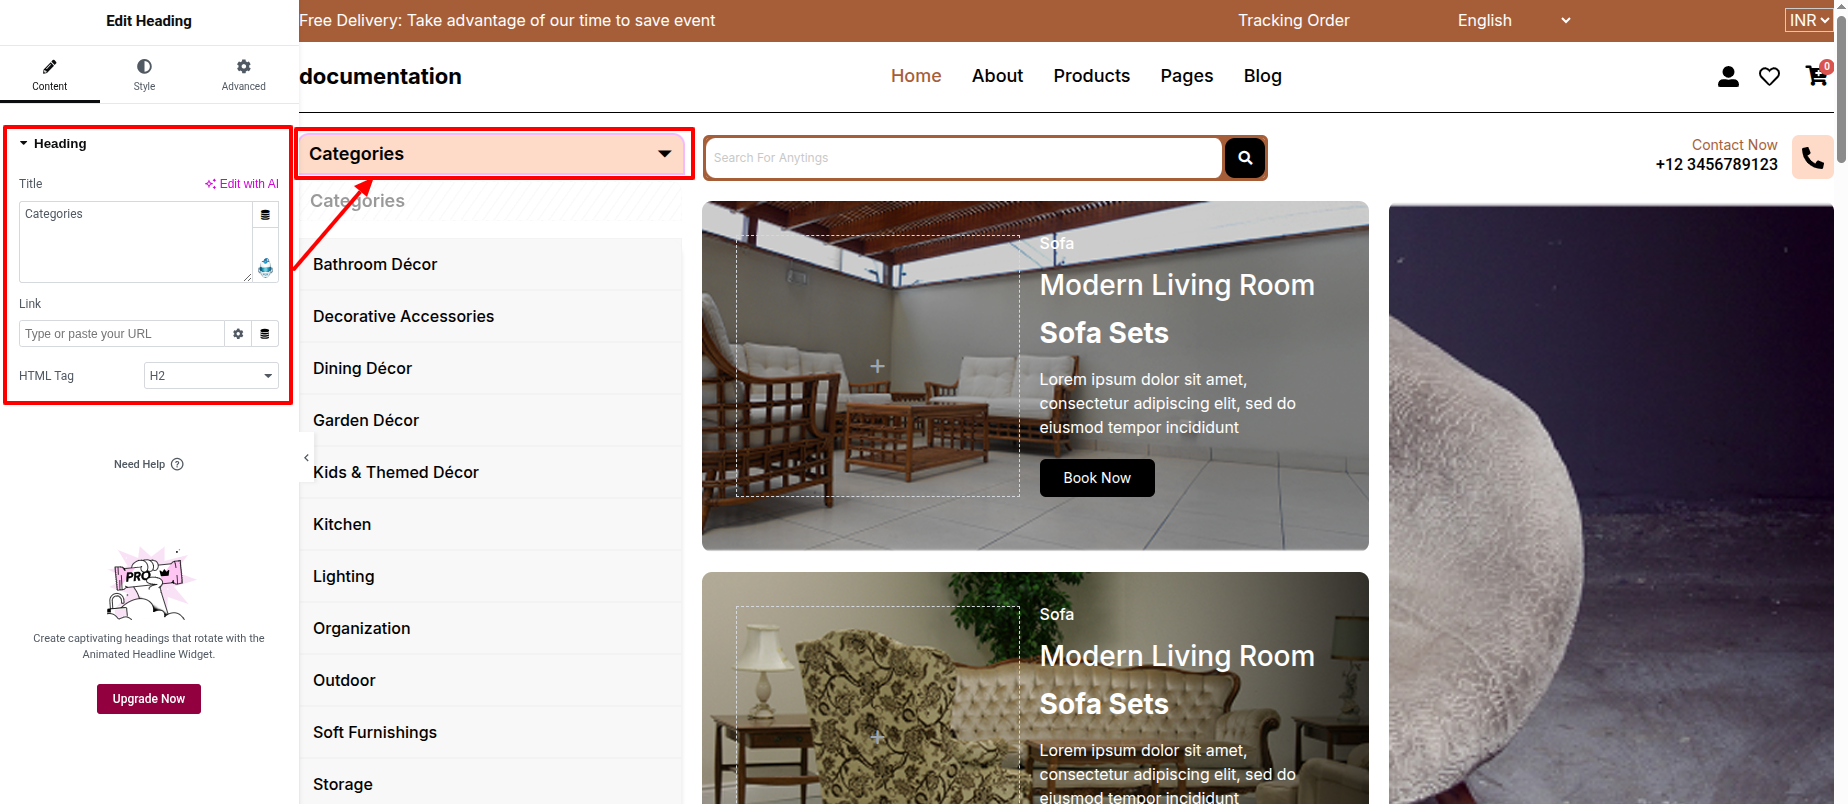
Task: Collapse the Elementor side panel
Action: point(306,458)
